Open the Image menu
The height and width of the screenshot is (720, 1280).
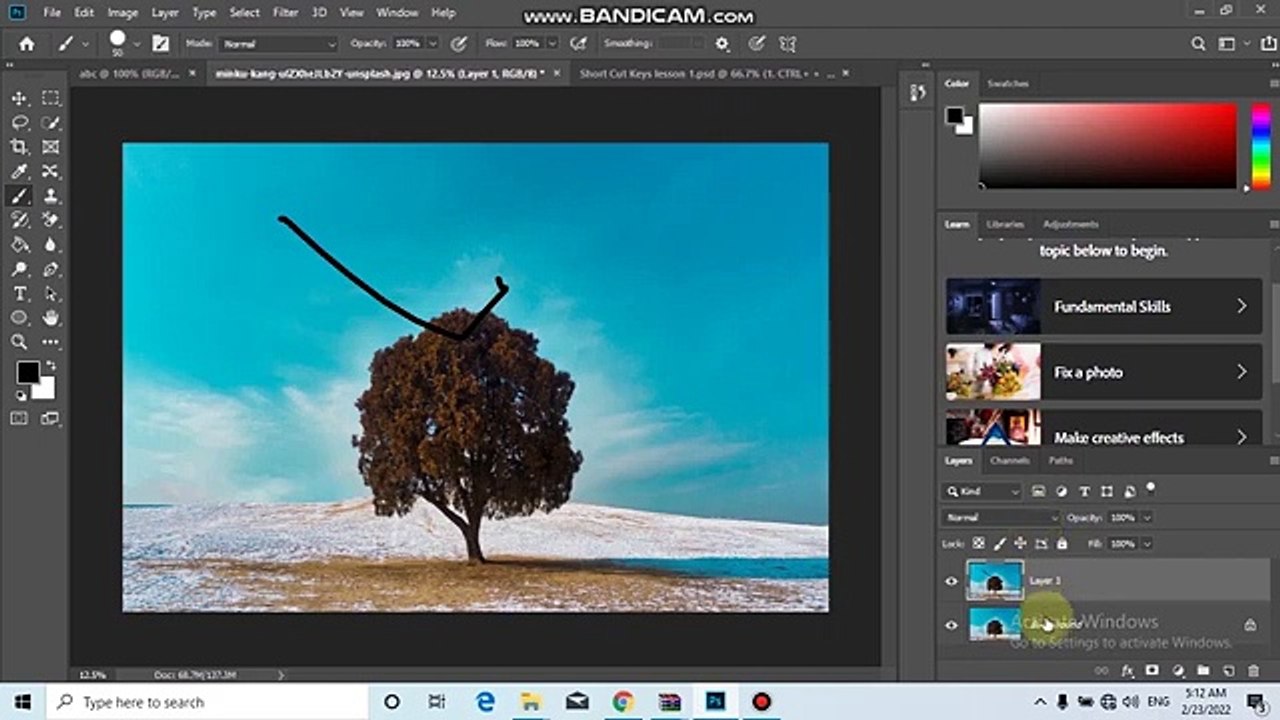point(122,13)
